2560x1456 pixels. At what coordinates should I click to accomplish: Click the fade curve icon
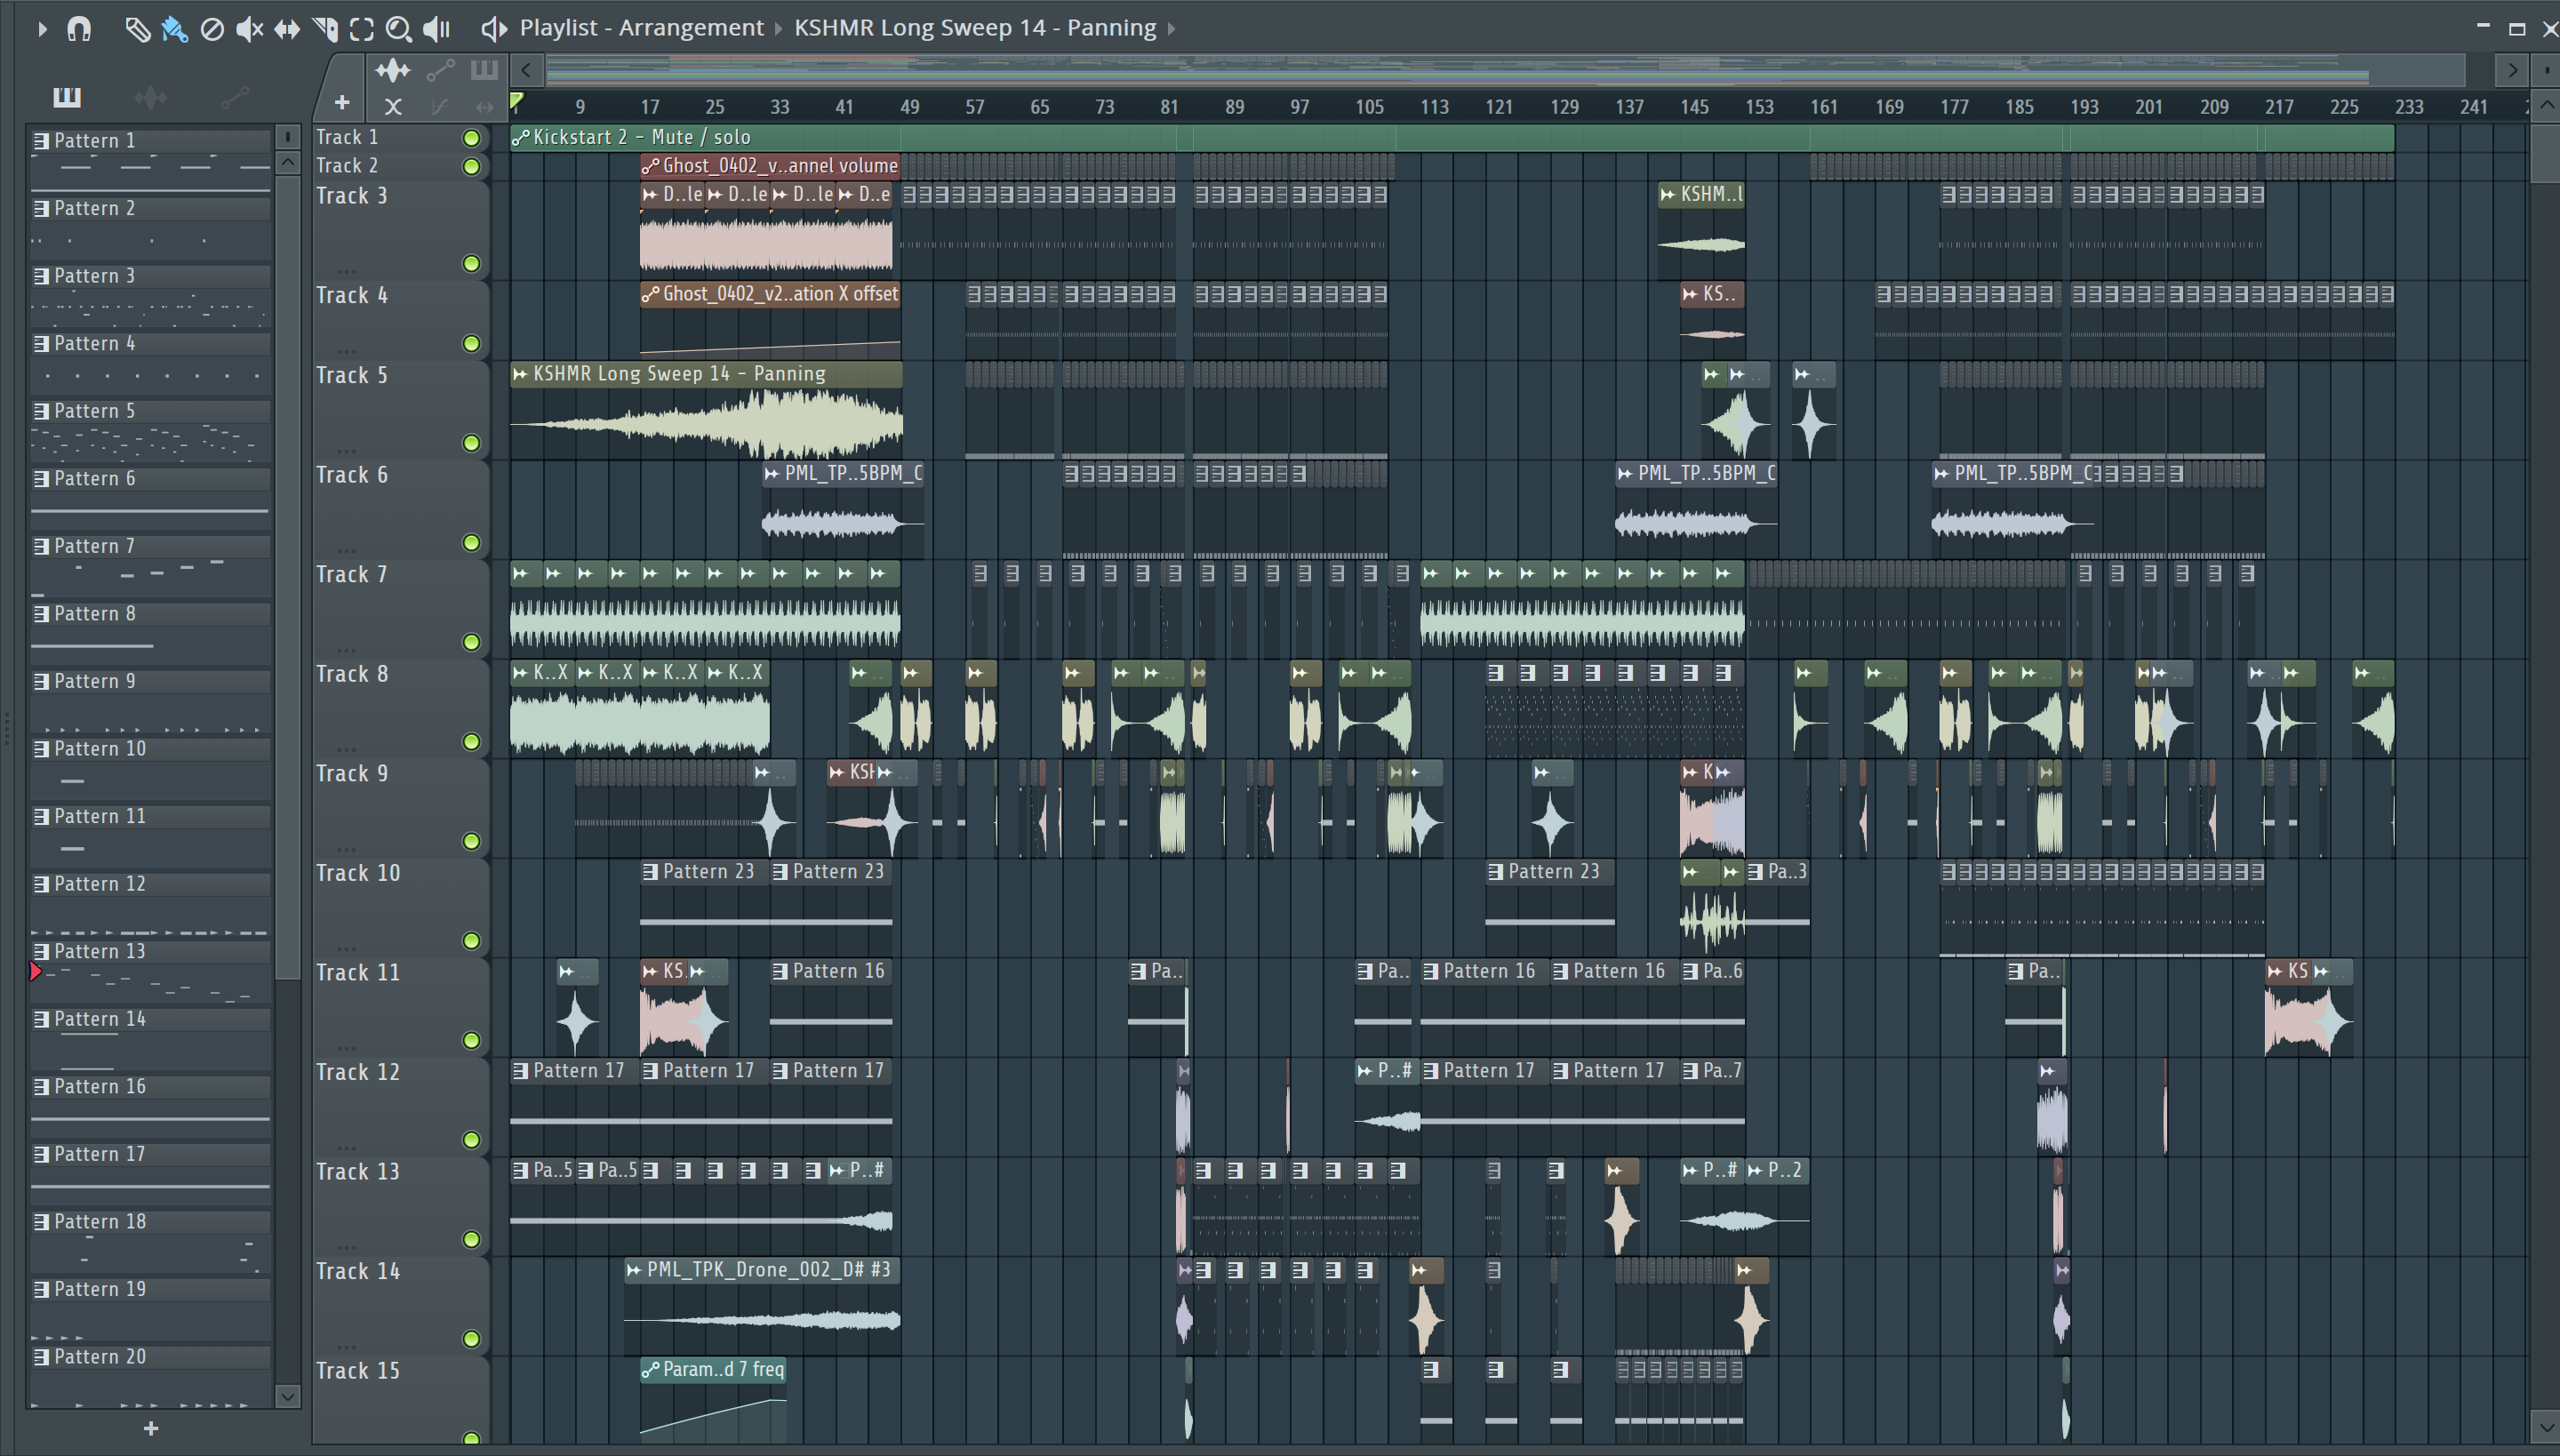pos(440,105)
